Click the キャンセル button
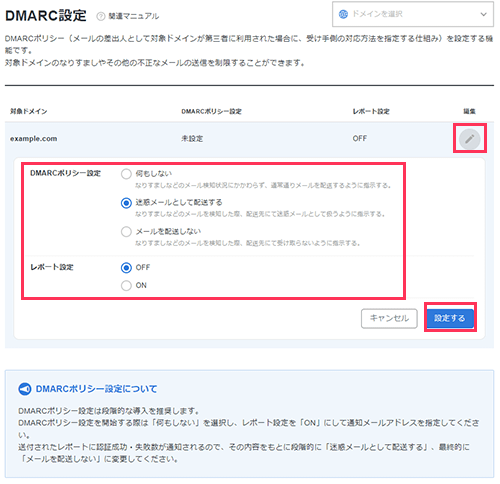Image resolution: width=500 pixels, height=484 pixels. 389,318
